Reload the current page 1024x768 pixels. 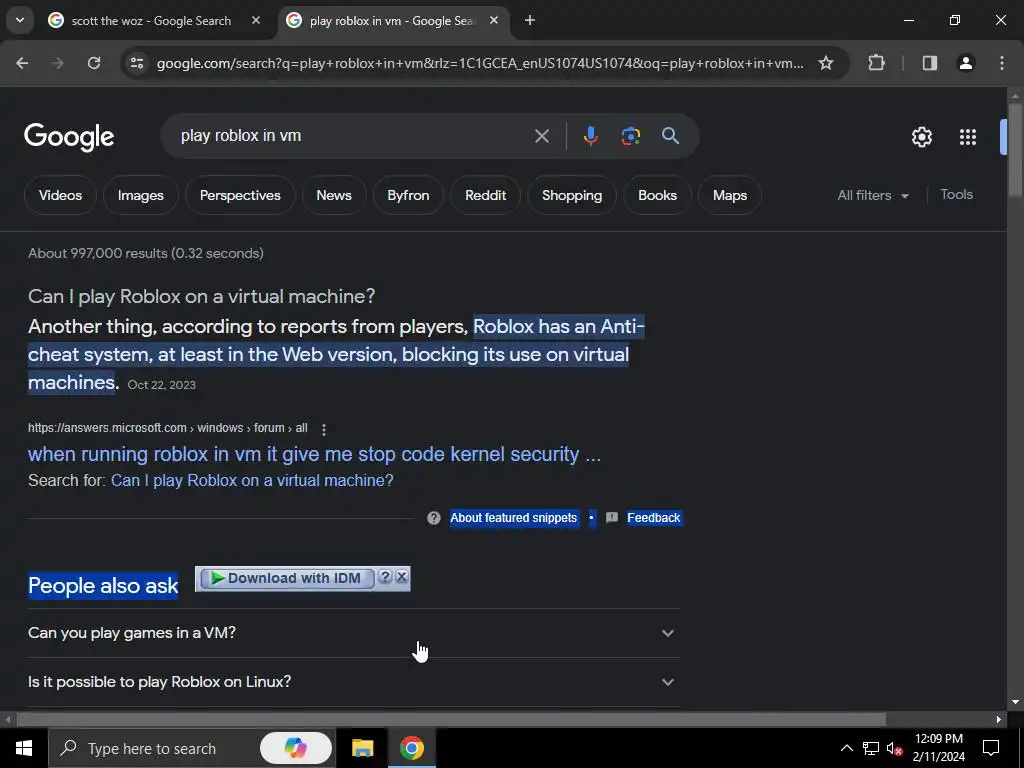coord(94,63)
